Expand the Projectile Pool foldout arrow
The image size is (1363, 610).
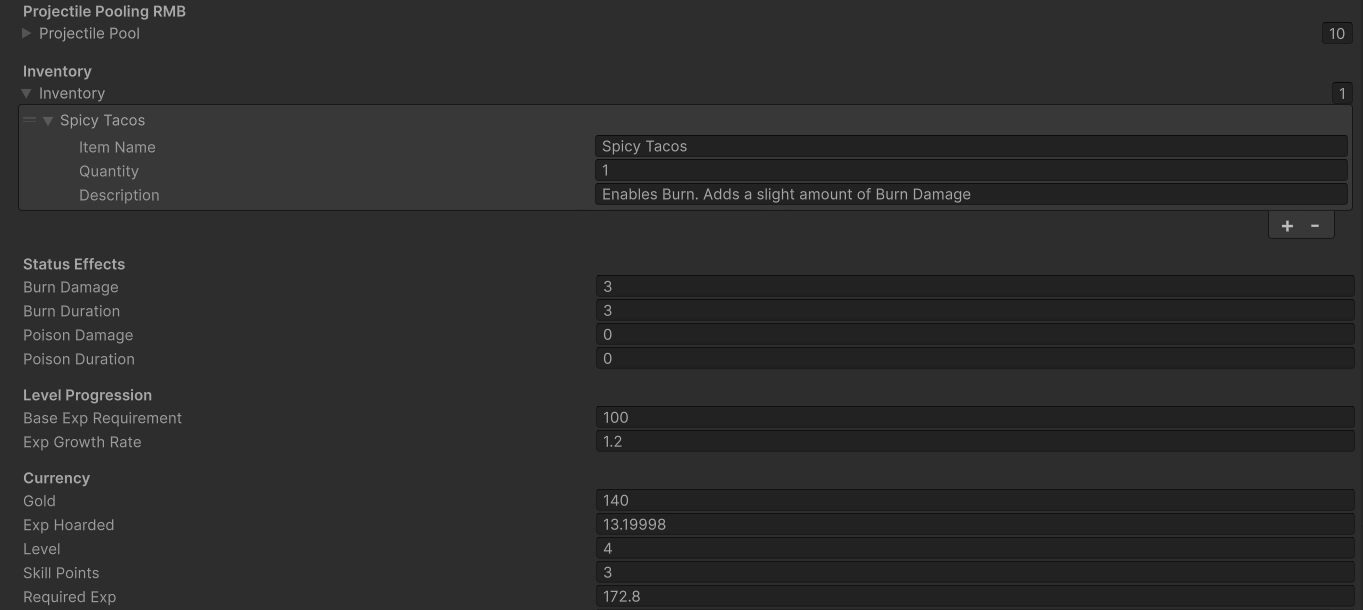pos(27,33)
